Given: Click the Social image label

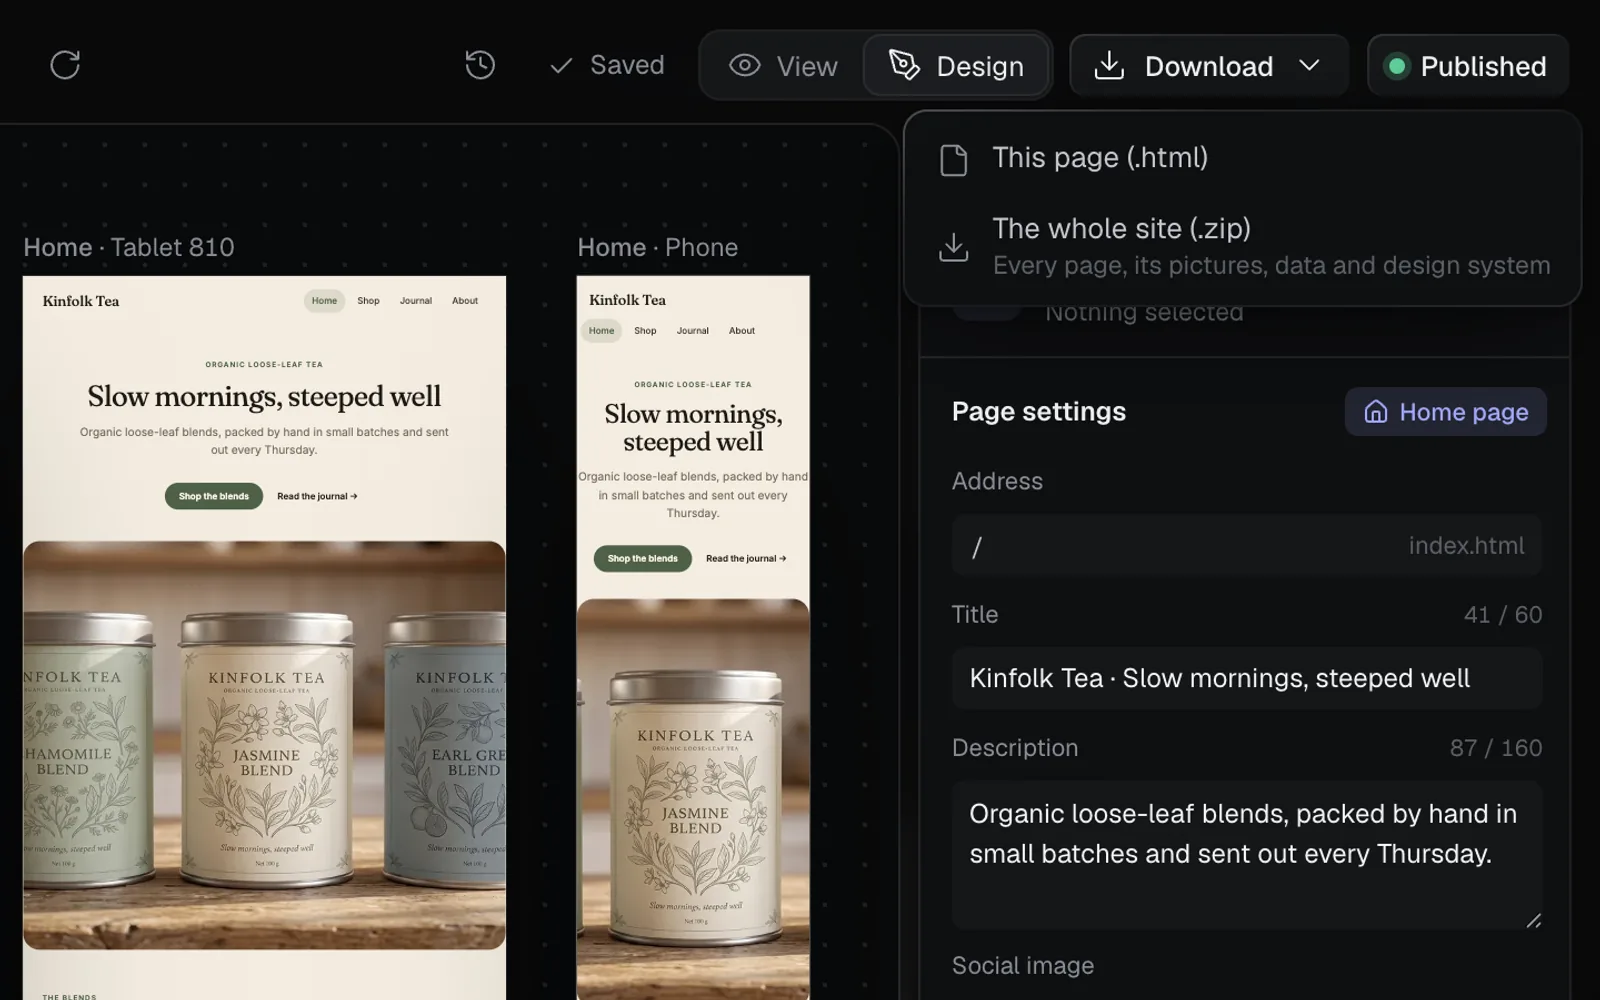Looking at the screenshot, I should [x=1023, y=965].
